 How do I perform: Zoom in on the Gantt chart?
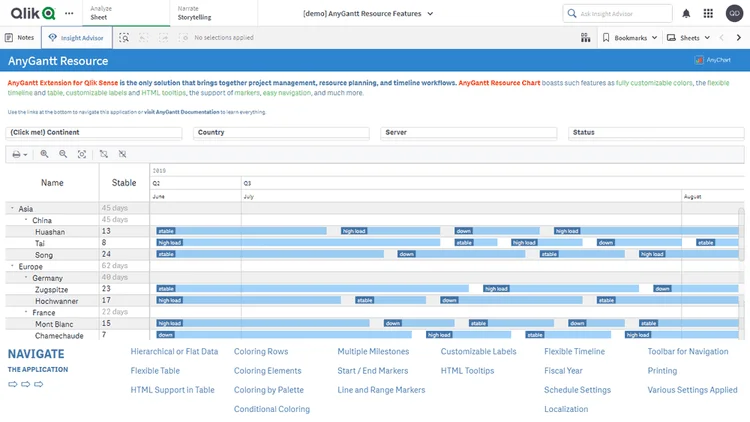point(44,154)
